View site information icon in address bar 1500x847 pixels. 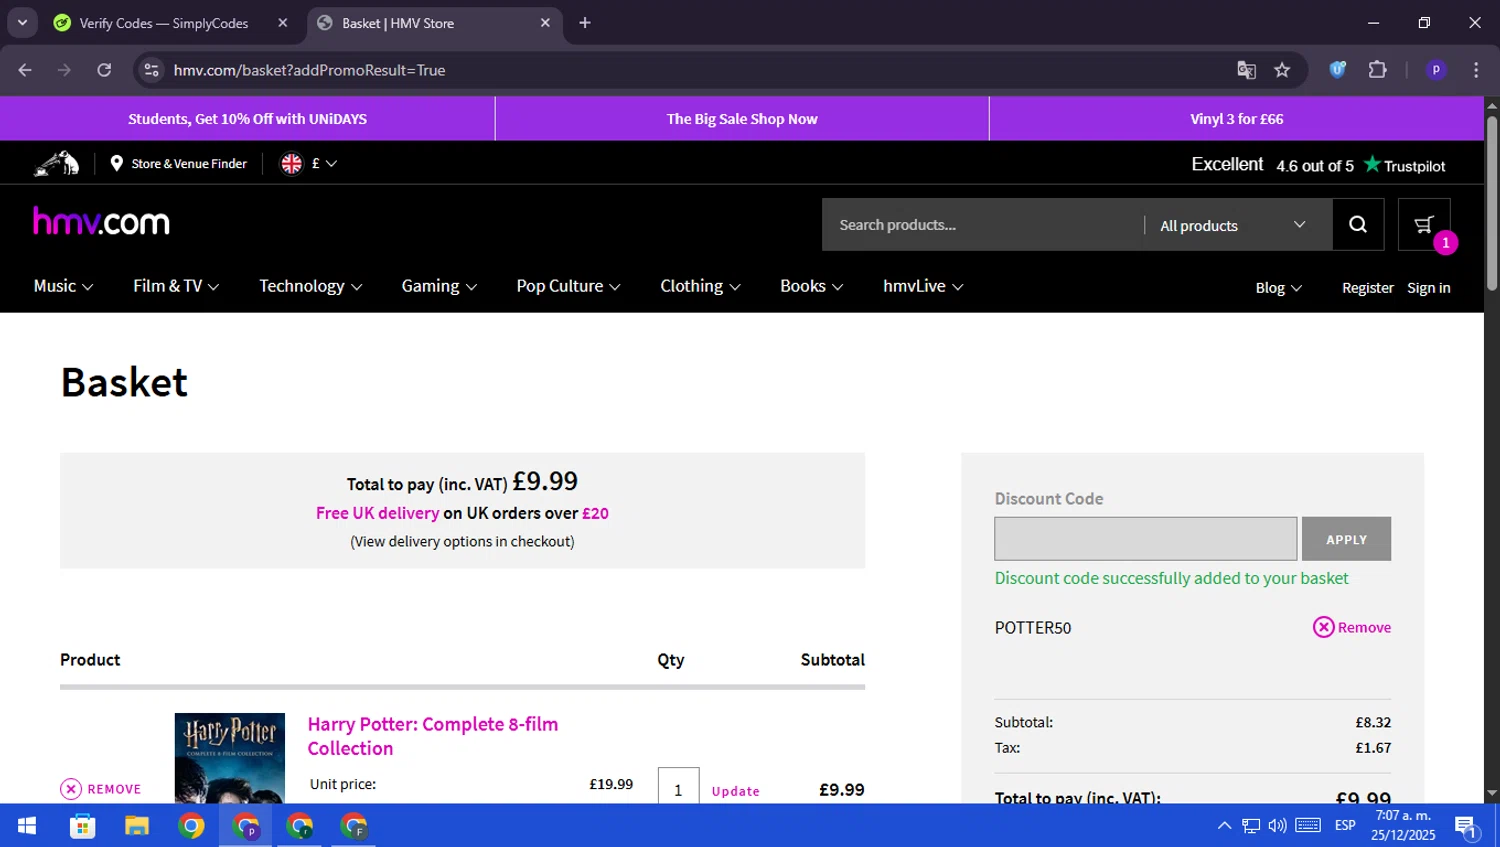point(152,70)
